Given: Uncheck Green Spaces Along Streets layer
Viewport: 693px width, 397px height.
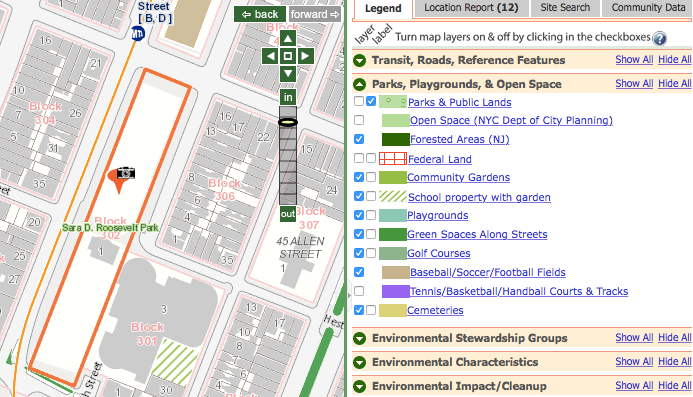Looking at the screenshot, I should [x=359, y=234].
